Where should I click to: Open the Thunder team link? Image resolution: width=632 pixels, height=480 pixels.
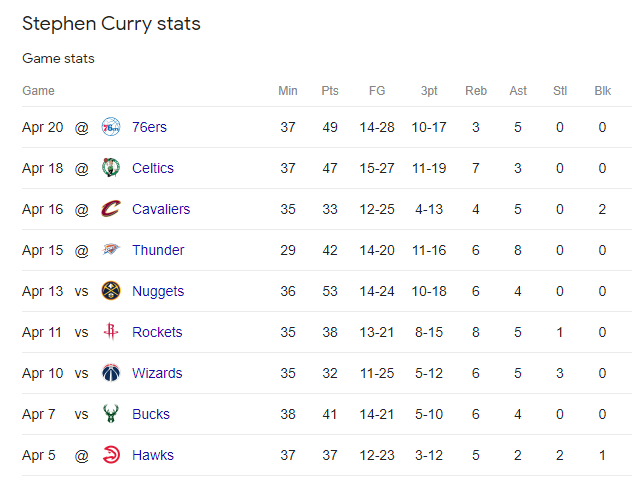click(158, 250)
